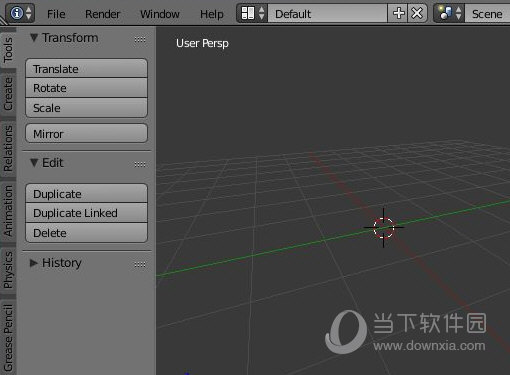Open the Render menu
510x375 pixels.
point(102,14)
